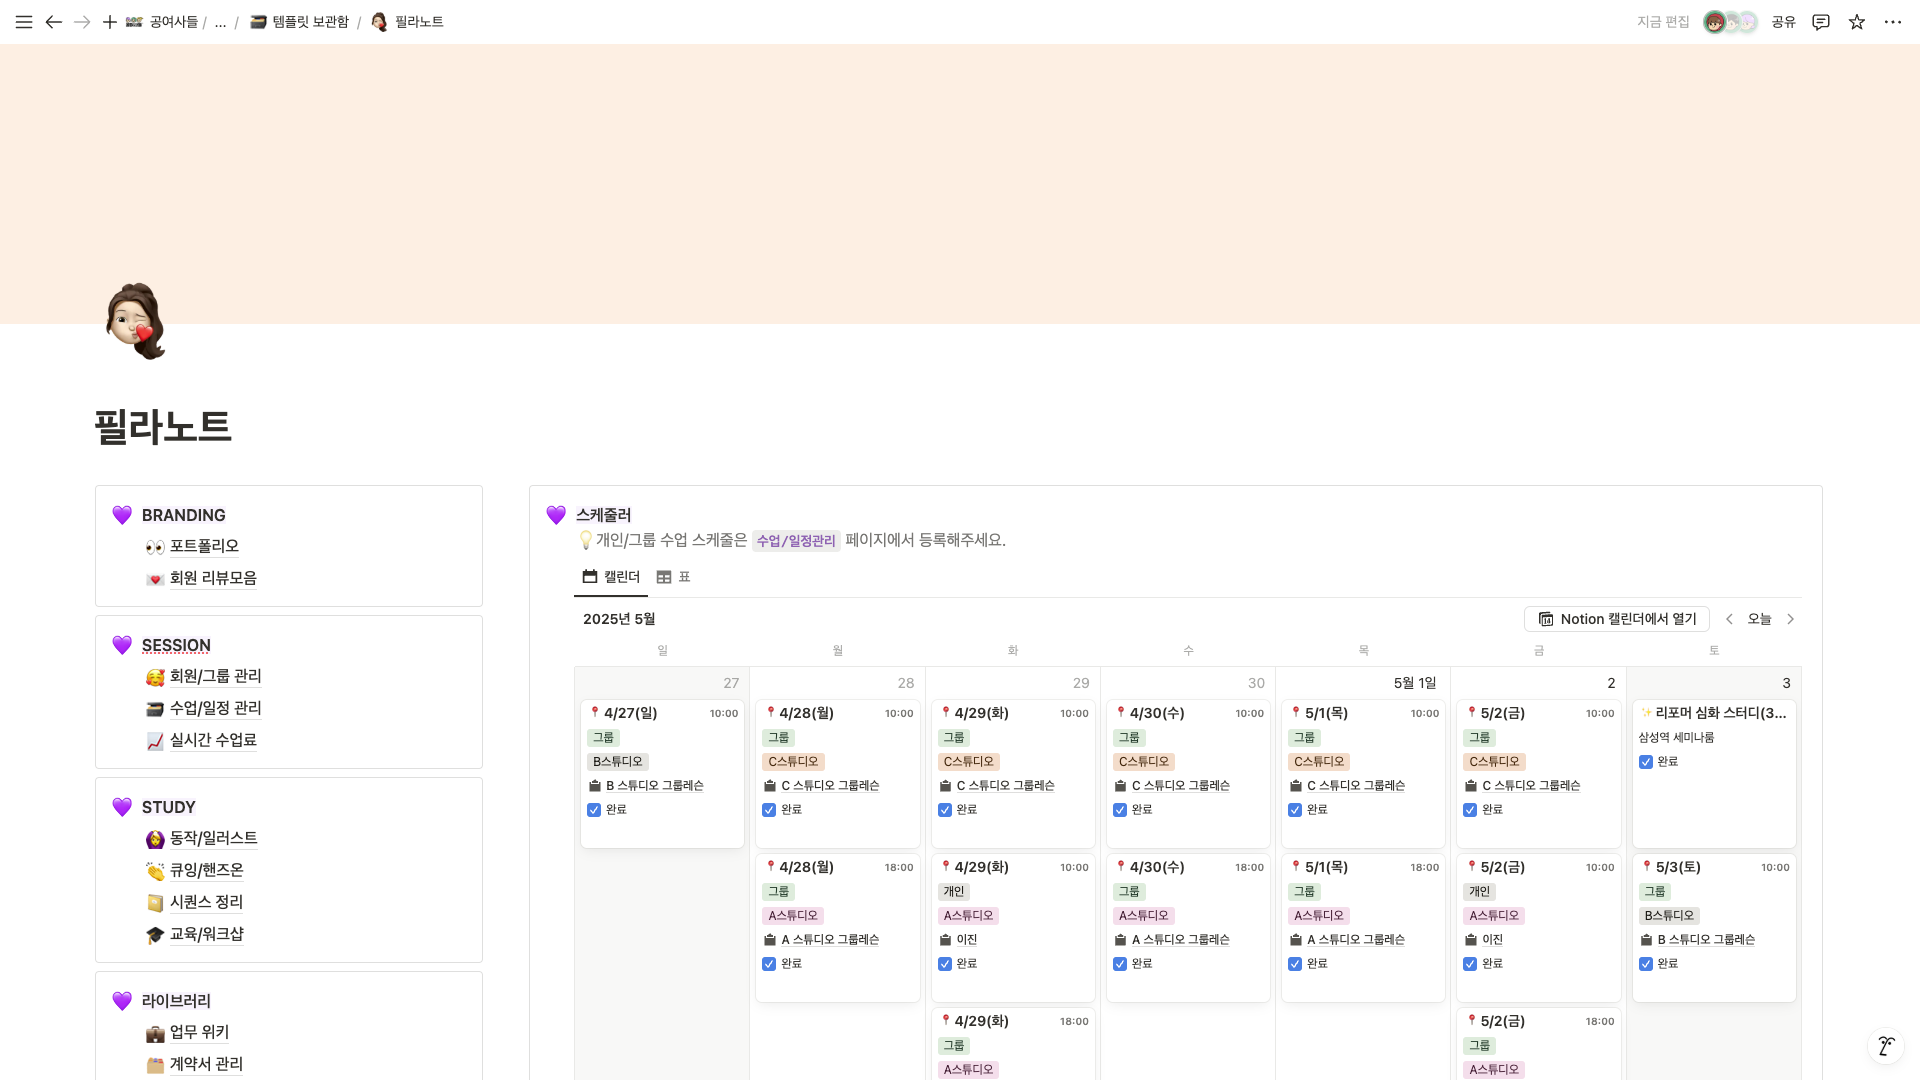Create a new page with the plus icon
Screen dimensions: 1920x1080
(109, 21)
